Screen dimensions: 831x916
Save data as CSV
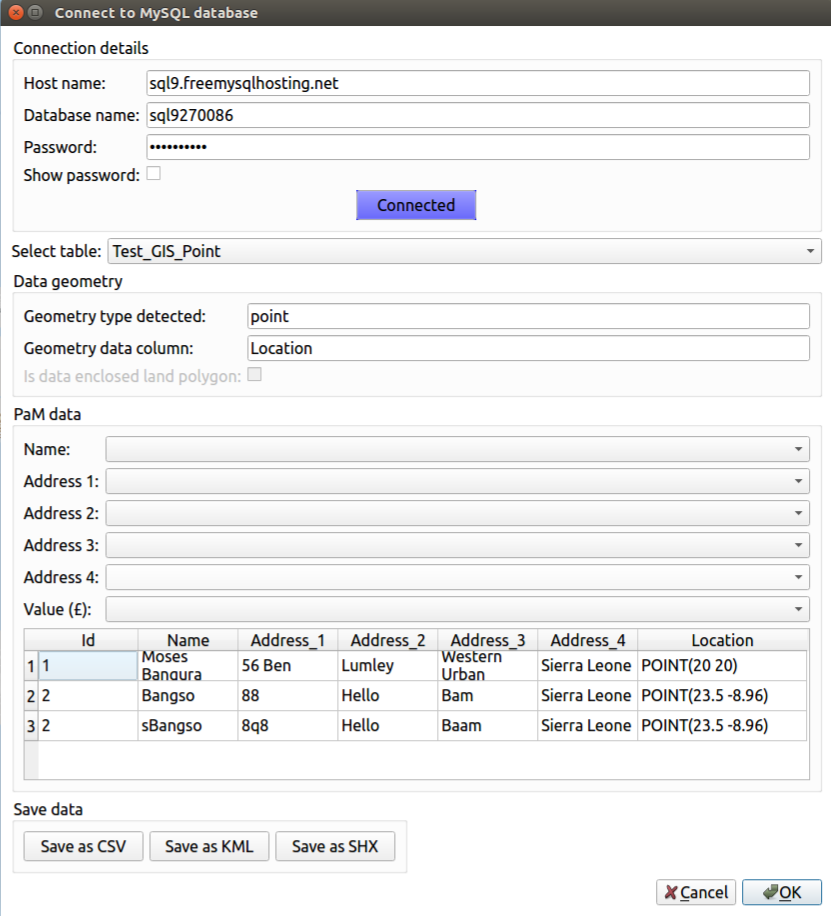[x=84, y=846]
